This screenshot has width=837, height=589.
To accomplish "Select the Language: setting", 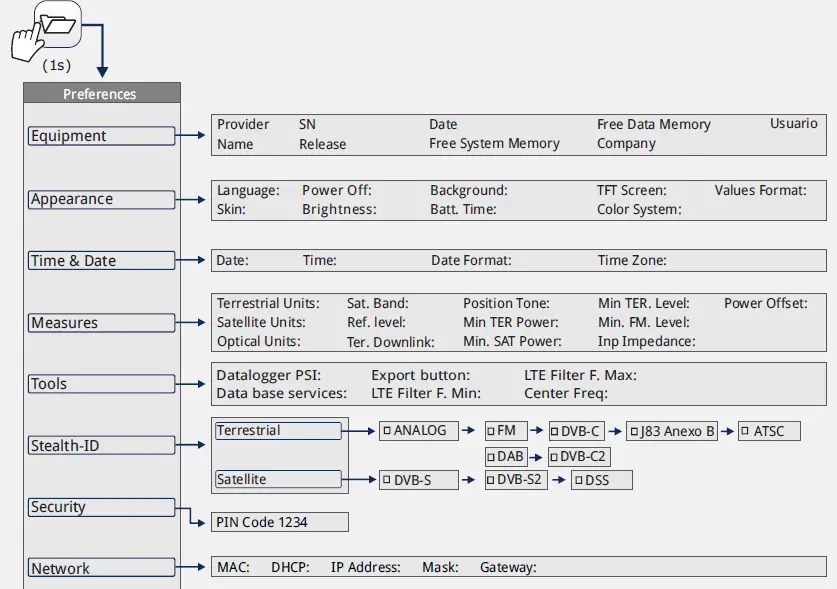I will tap(248, 191).
